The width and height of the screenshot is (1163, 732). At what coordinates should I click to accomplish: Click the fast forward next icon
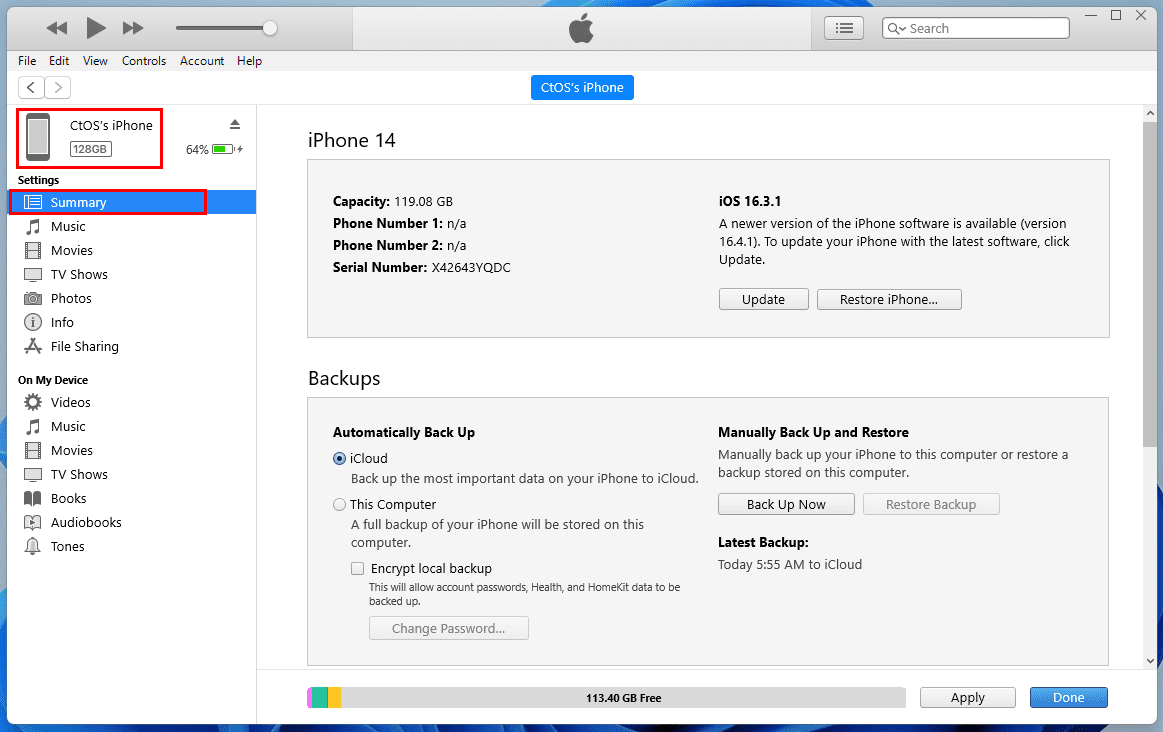point(133,28)
